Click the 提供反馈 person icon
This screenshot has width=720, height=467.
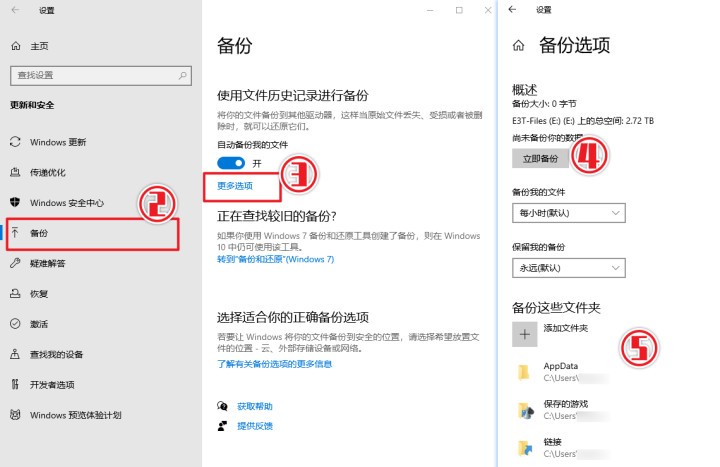(x=222, y=426)
